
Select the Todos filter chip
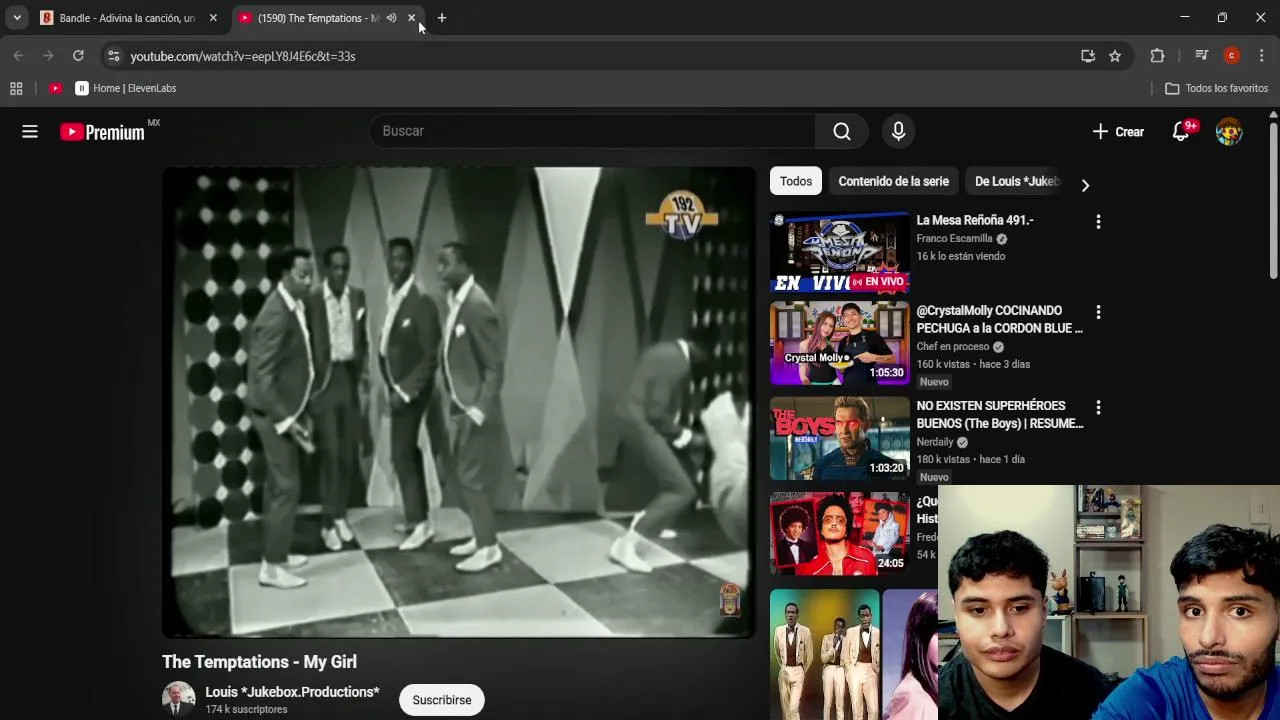pos(796,181)
